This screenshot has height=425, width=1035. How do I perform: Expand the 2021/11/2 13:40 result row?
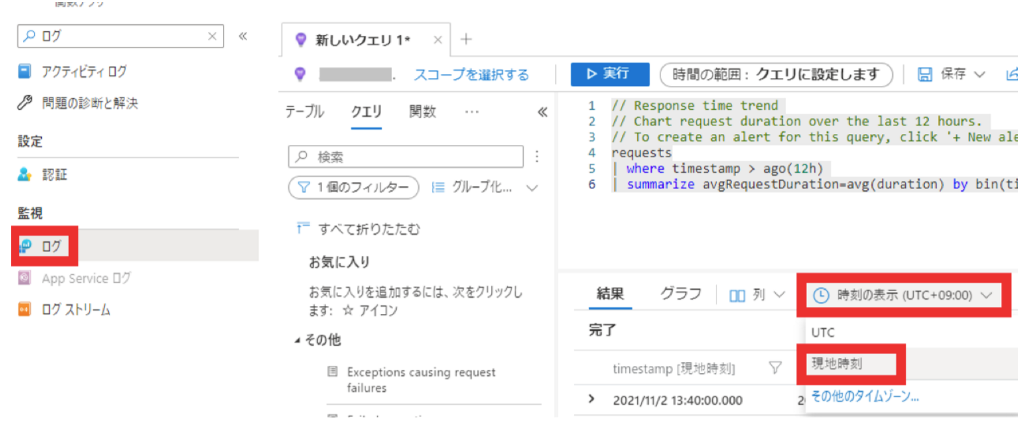pos(591,399)
